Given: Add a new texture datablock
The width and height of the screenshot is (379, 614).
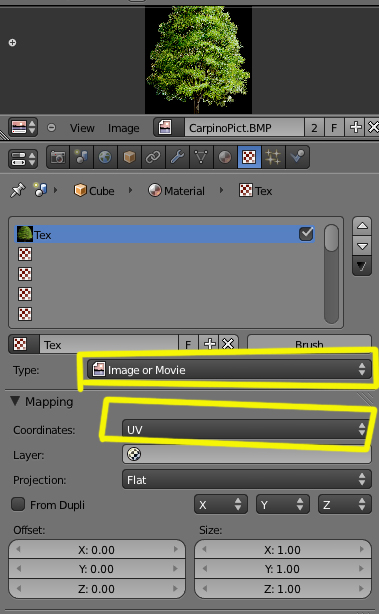Looking at the screenshot, I should [x=209, y=345].
